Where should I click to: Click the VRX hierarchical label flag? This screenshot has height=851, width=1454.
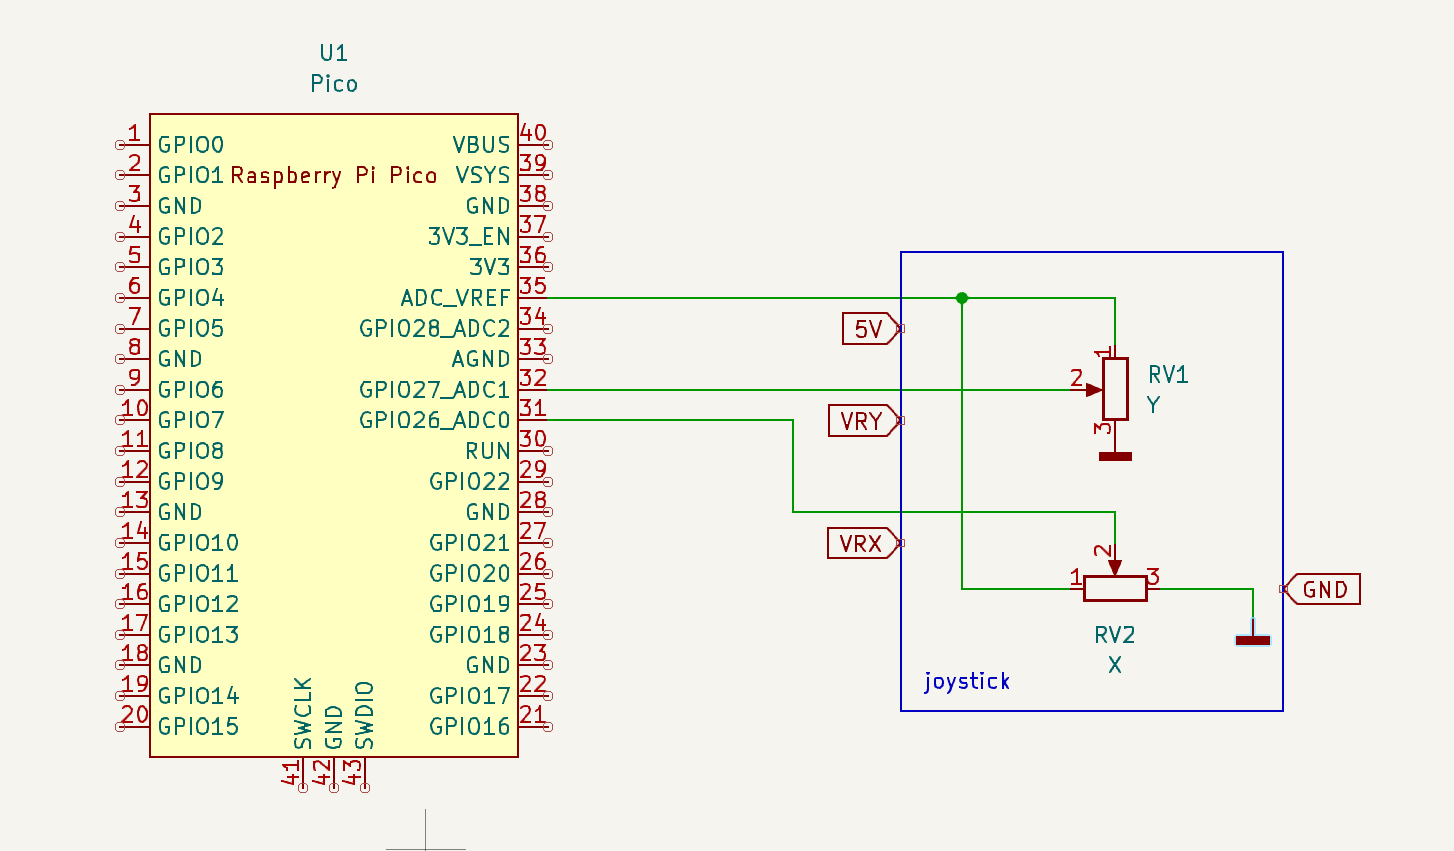[863, 543]
